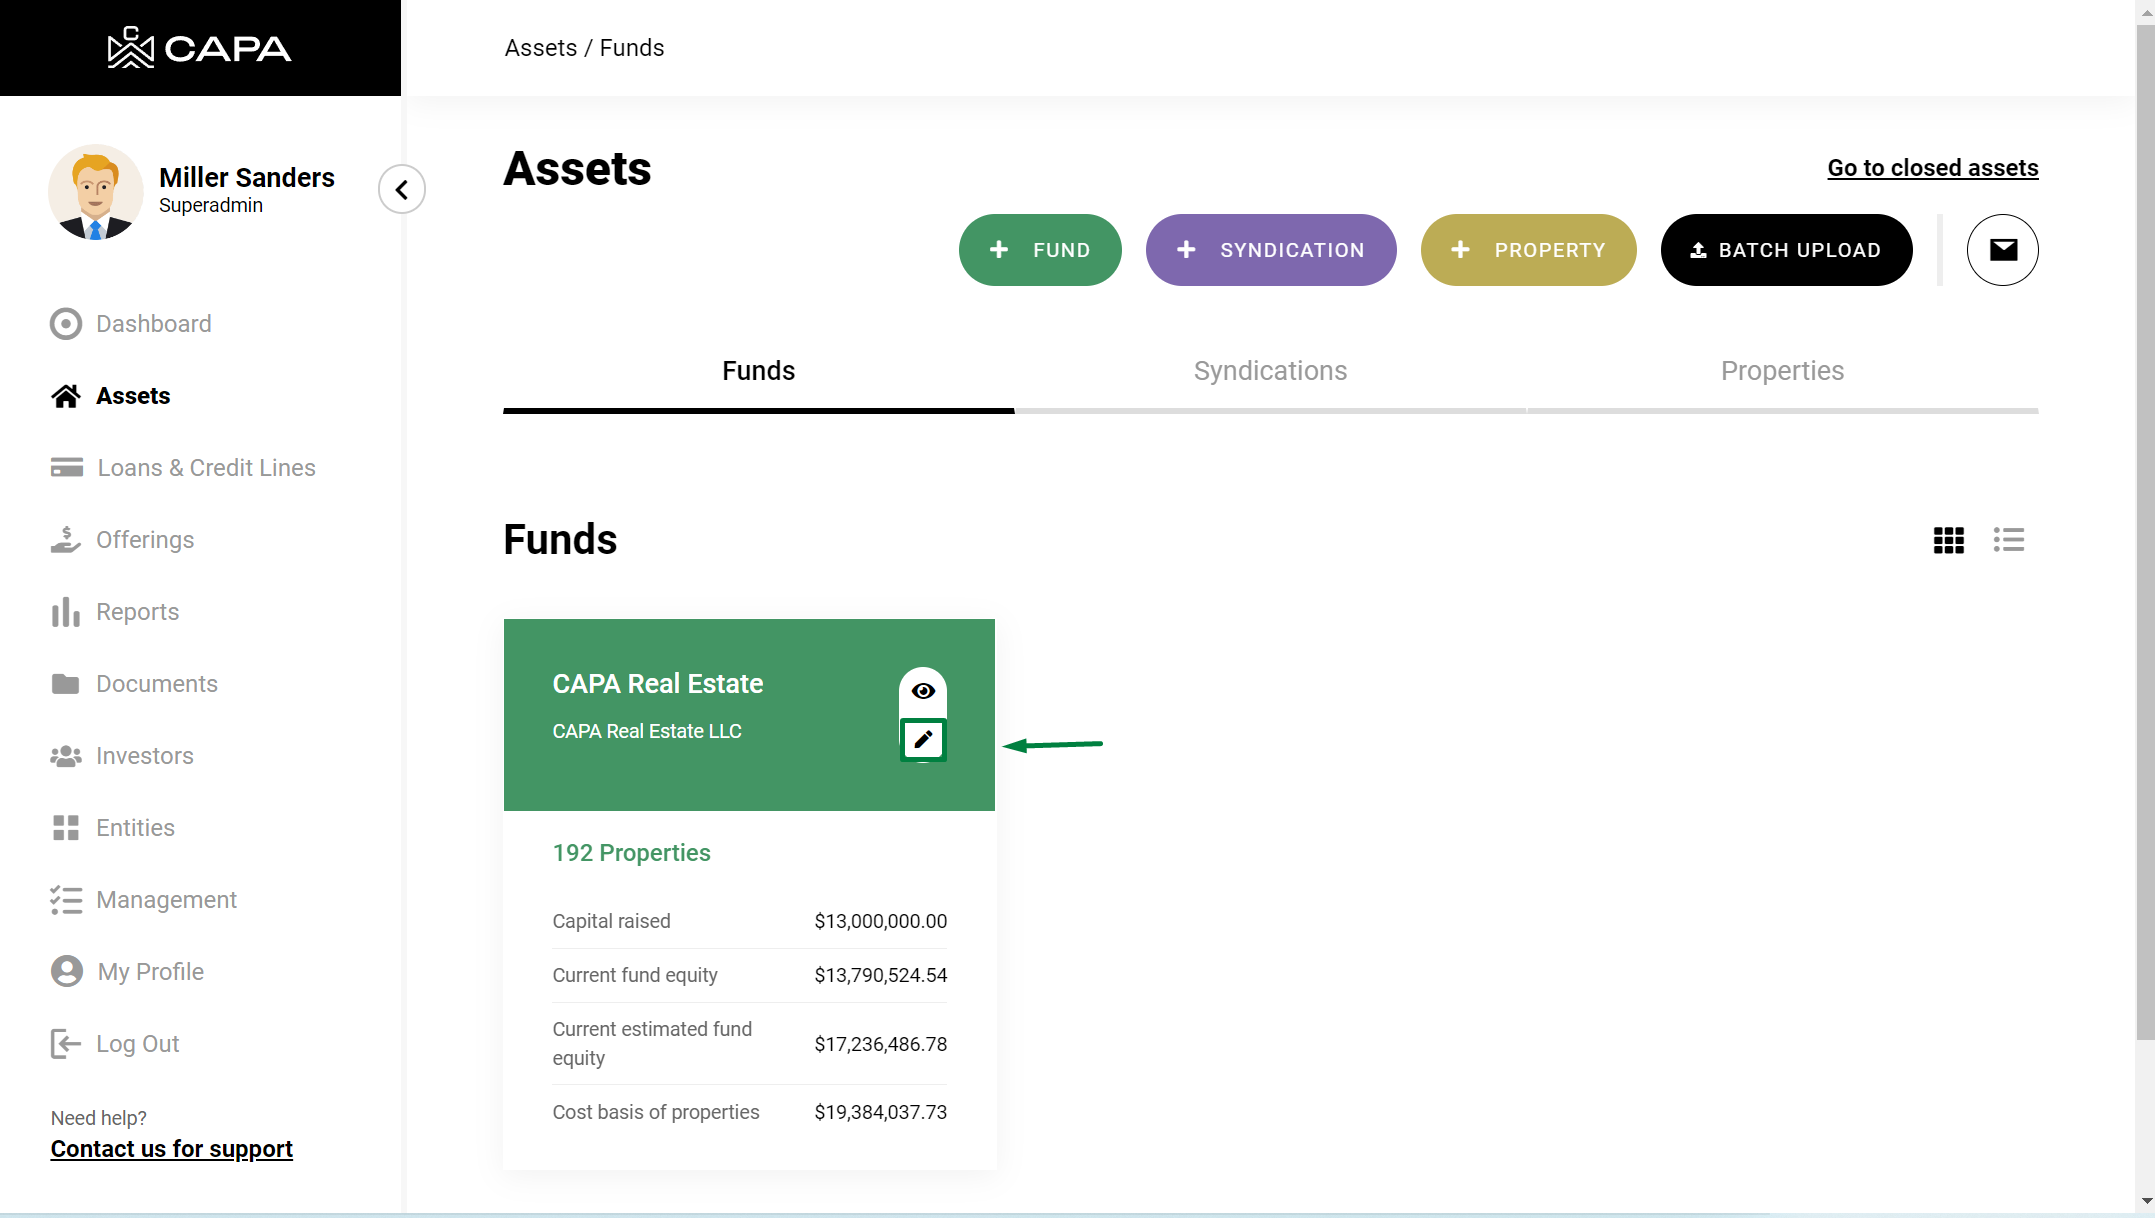The image size is (2155, 1218).
Task: Click the Batch Upload button
Action: click(1786, 250)
